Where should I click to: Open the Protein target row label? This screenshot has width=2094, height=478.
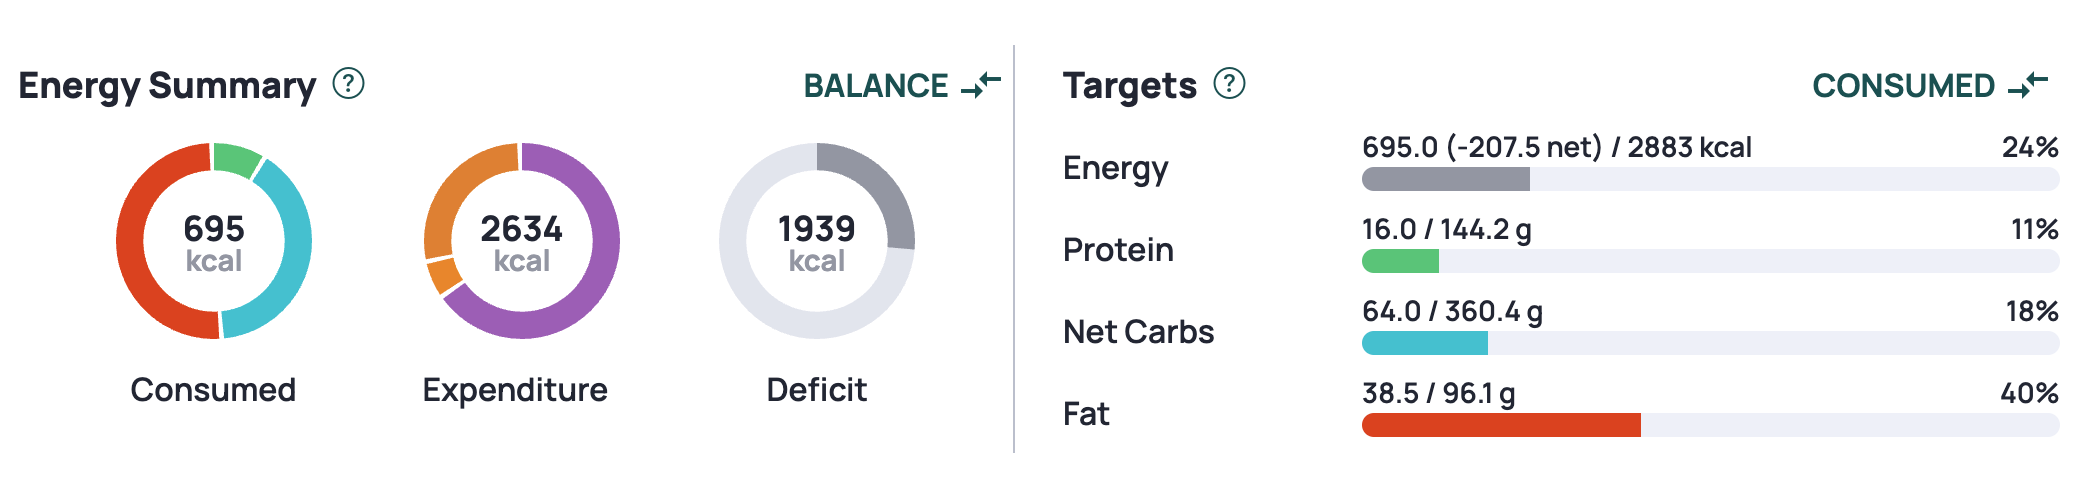1118,250
